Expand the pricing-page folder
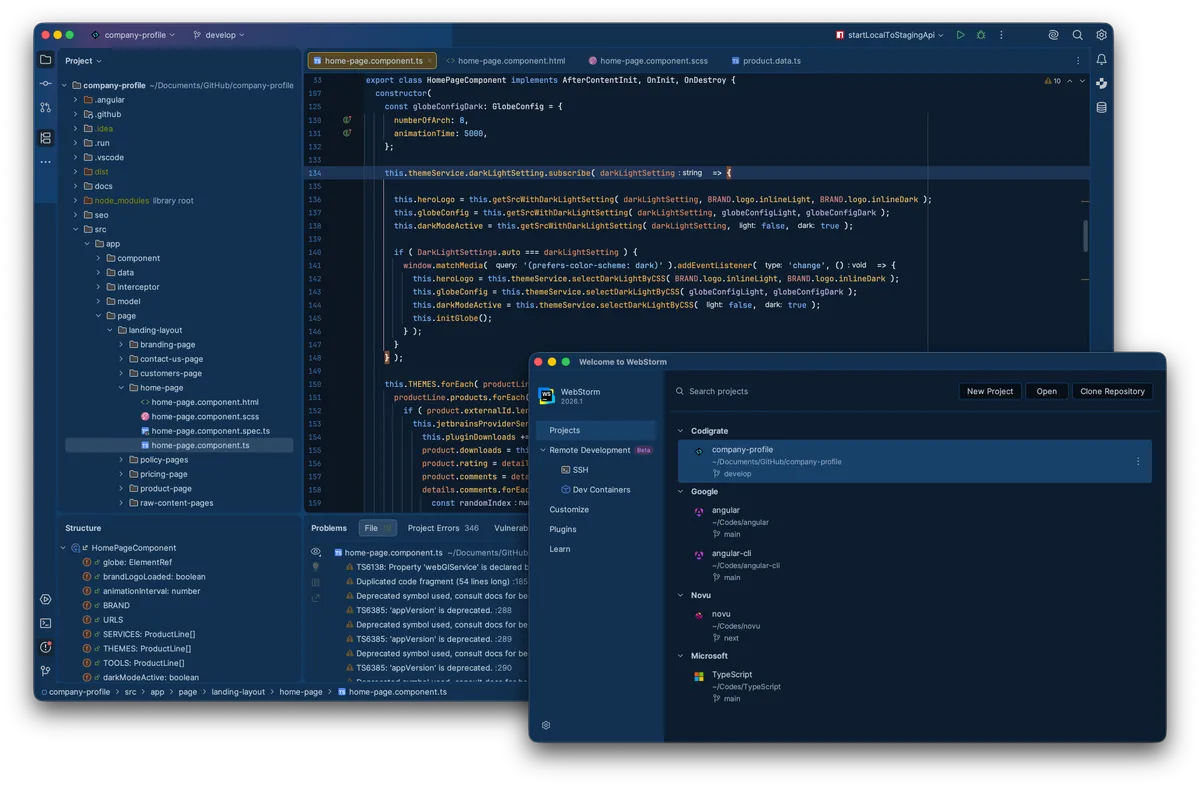Viewport: 1200px width, 787px height. (x=121, y=474)
